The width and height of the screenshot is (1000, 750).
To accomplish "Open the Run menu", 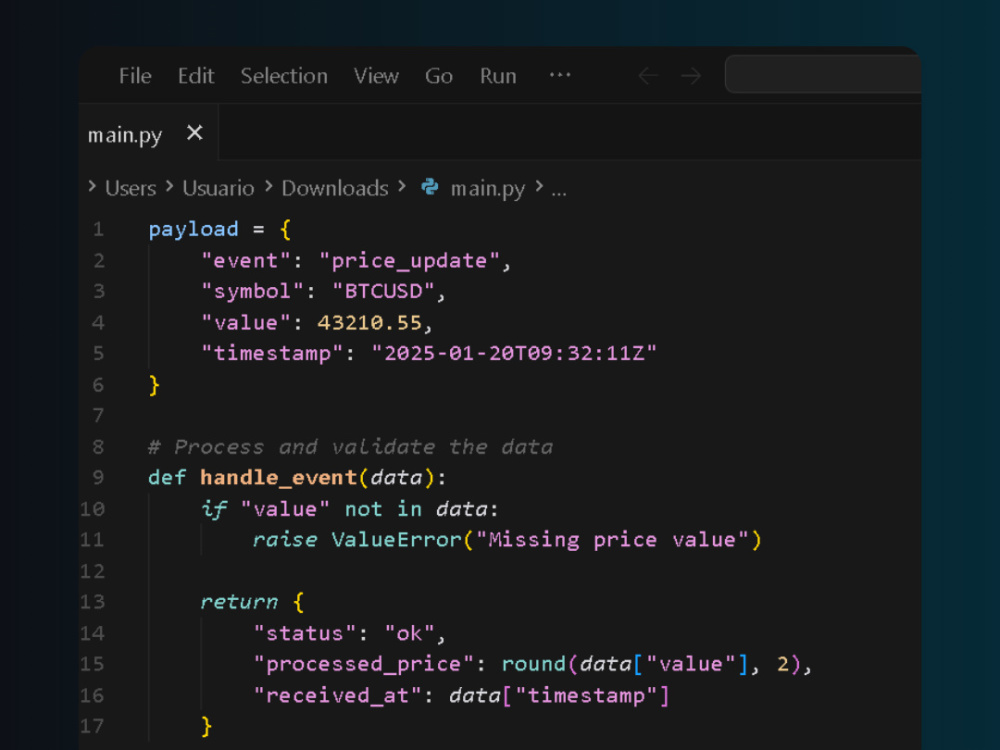I will (498, 76).
